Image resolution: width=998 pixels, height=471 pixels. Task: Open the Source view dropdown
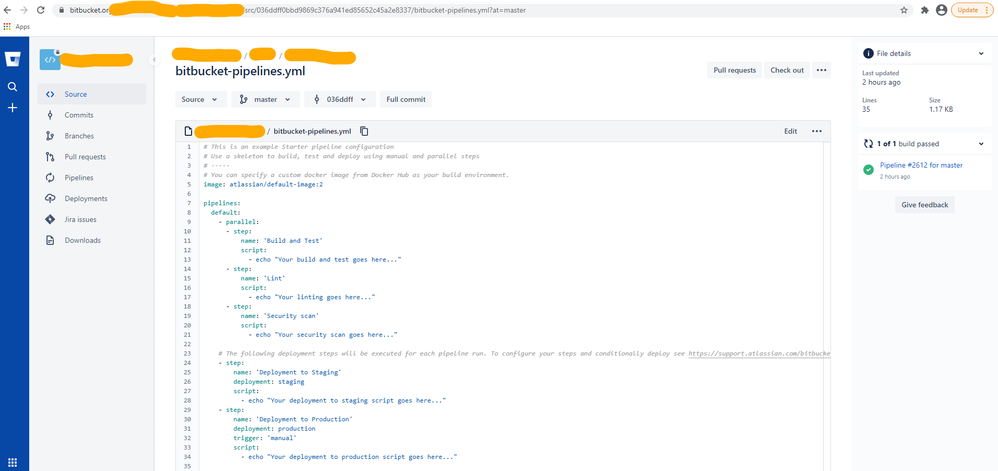(200, 99)
